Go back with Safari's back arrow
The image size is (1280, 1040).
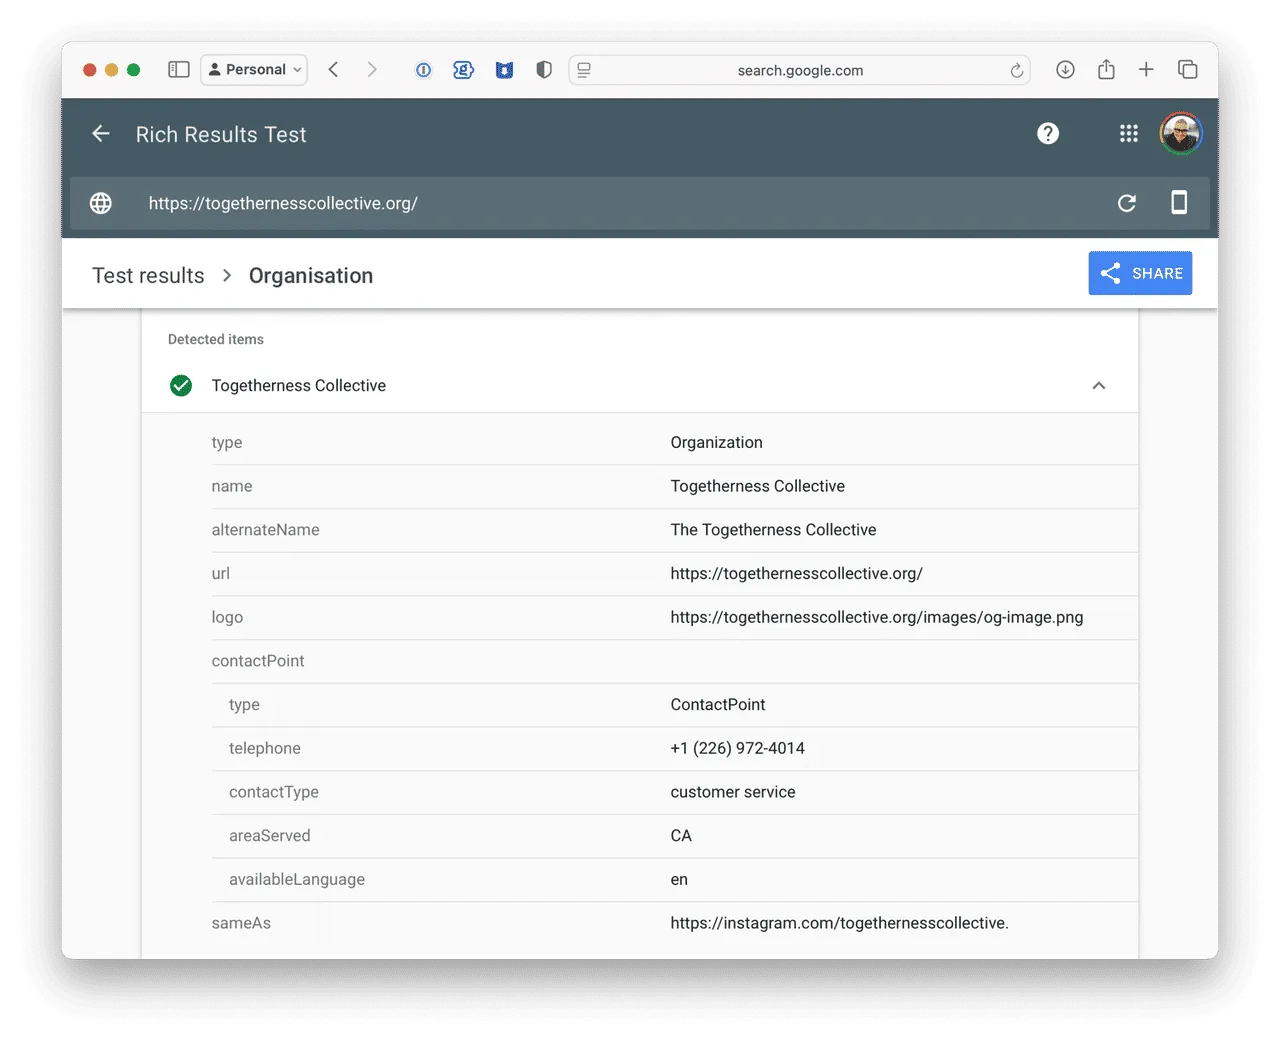coord(334,70)
